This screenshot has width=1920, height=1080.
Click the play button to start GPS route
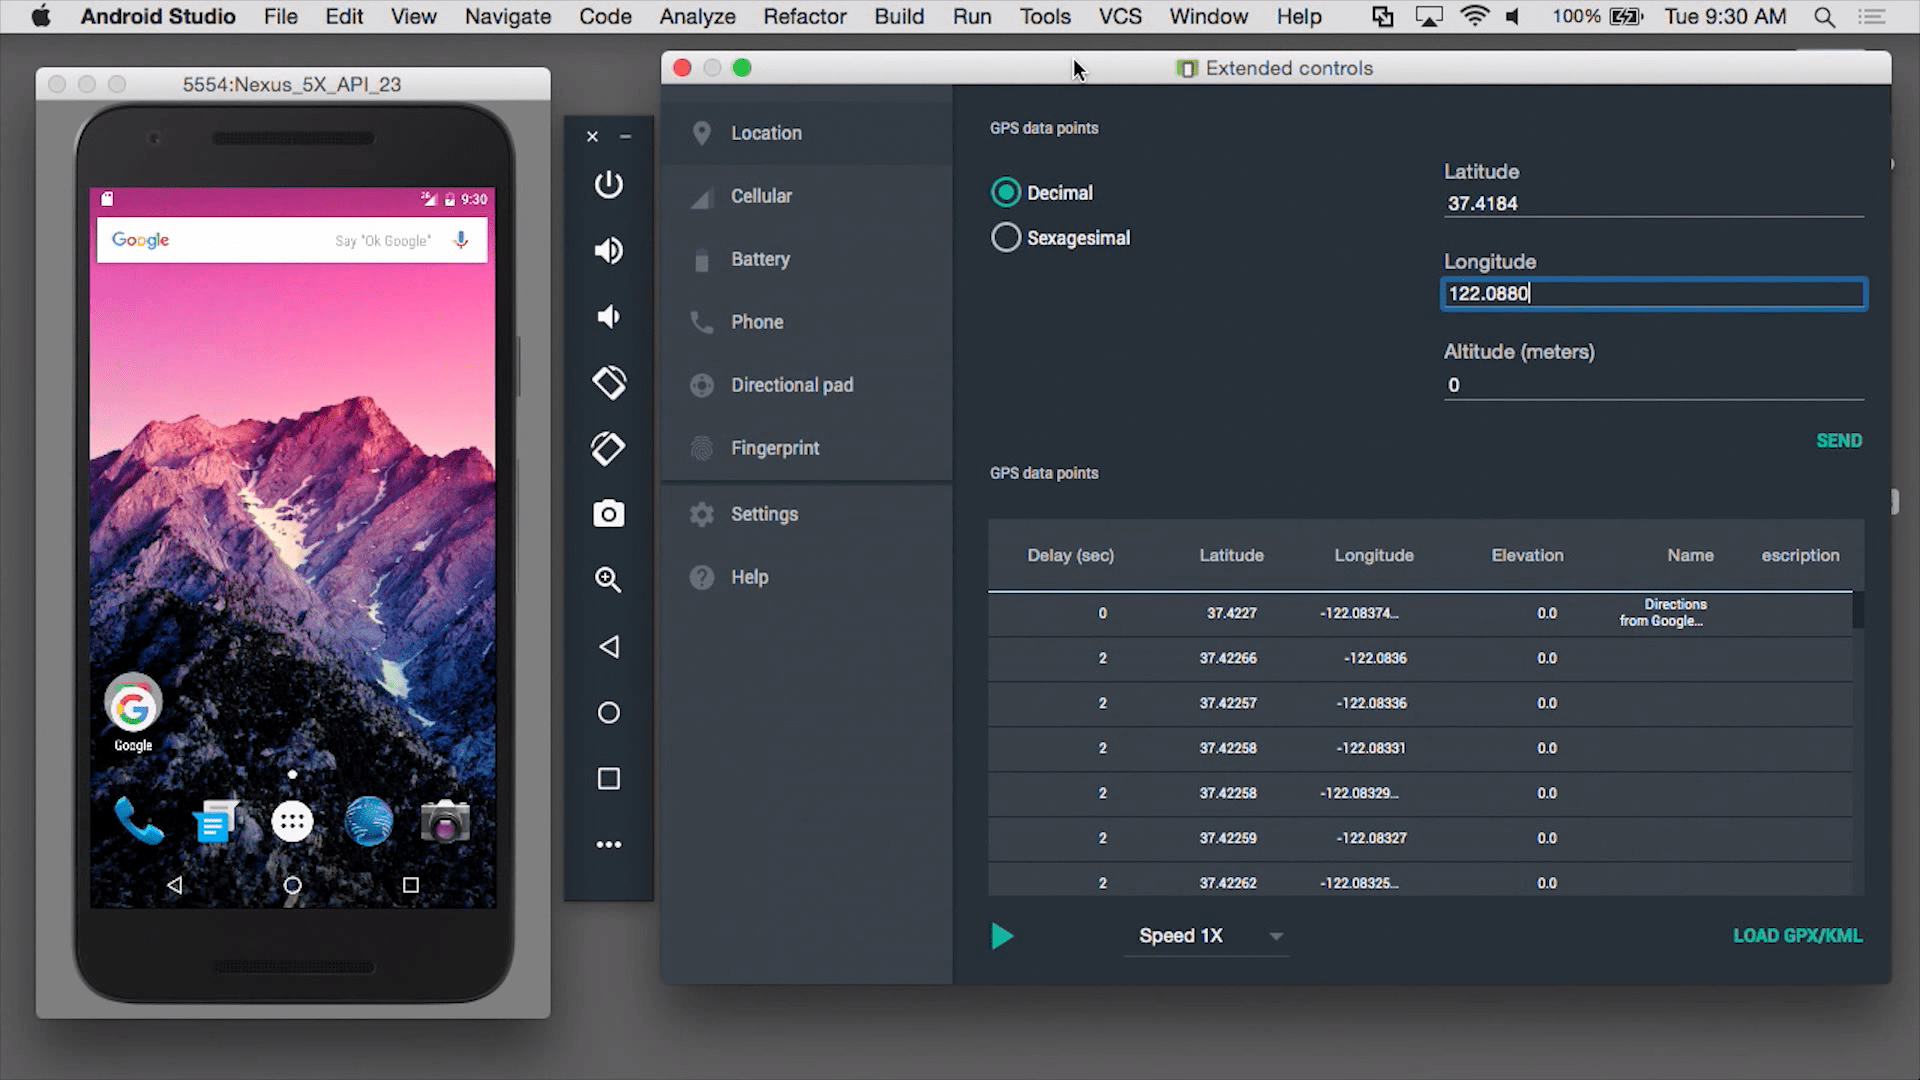pos(1000,935)
